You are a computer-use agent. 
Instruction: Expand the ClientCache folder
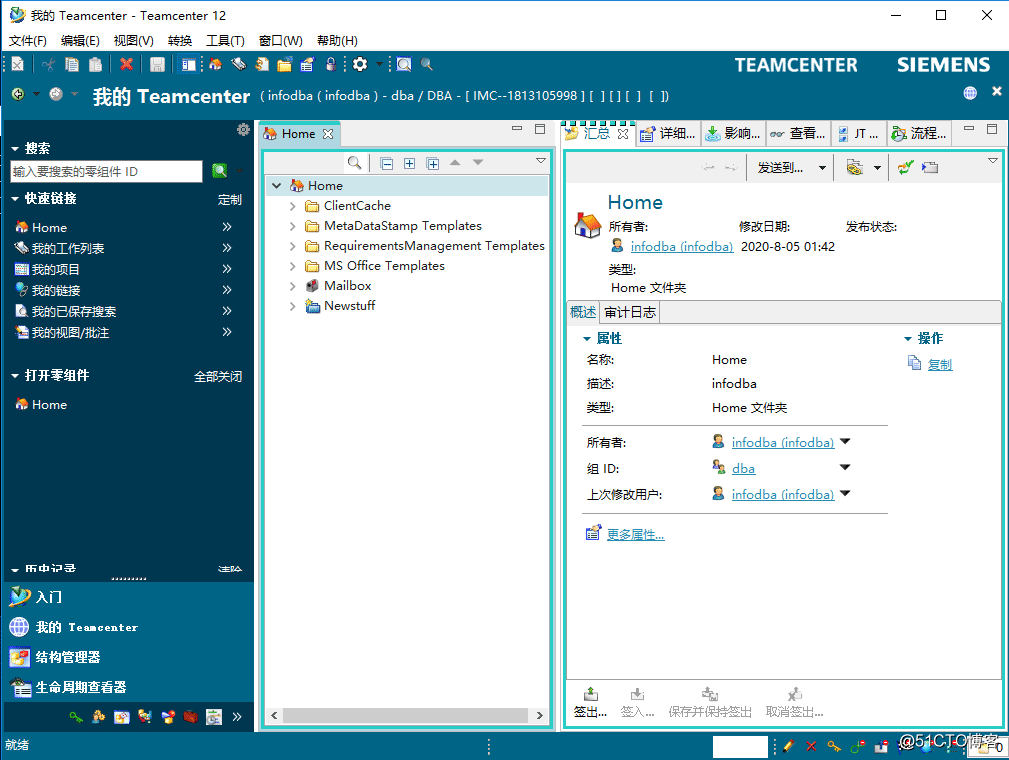point(293,206)
